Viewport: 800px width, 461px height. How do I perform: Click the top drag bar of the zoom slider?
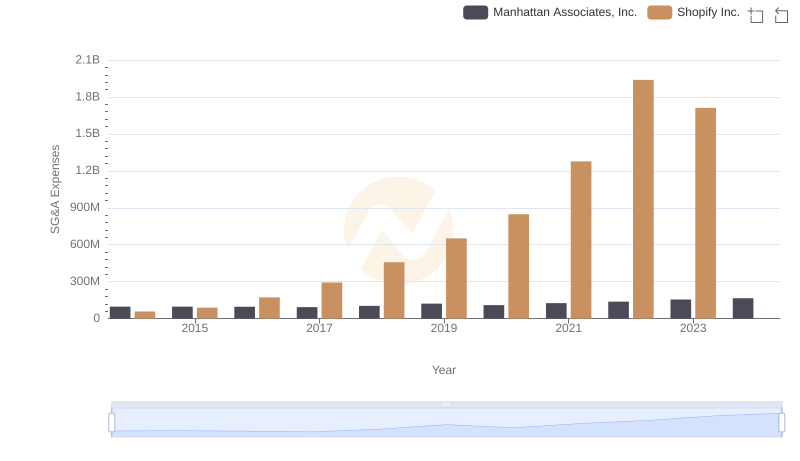(446, 404)
